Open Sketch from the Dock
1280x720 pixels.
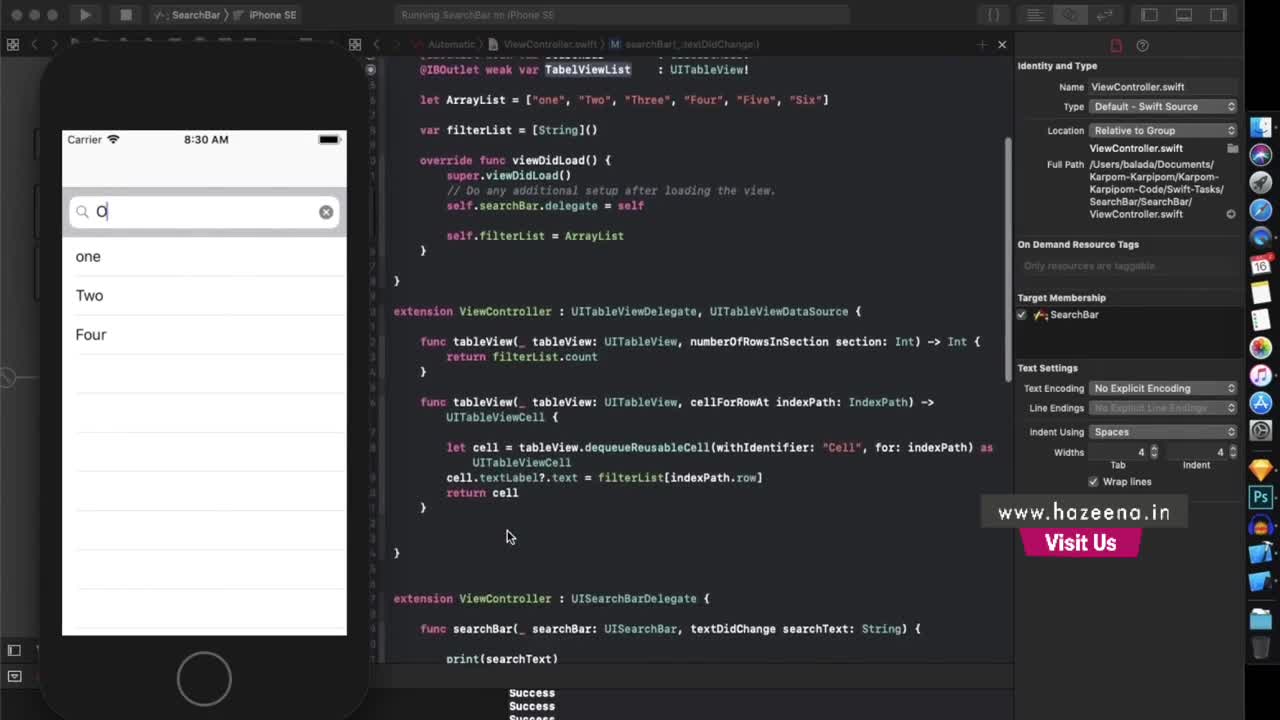point(1261,470)
